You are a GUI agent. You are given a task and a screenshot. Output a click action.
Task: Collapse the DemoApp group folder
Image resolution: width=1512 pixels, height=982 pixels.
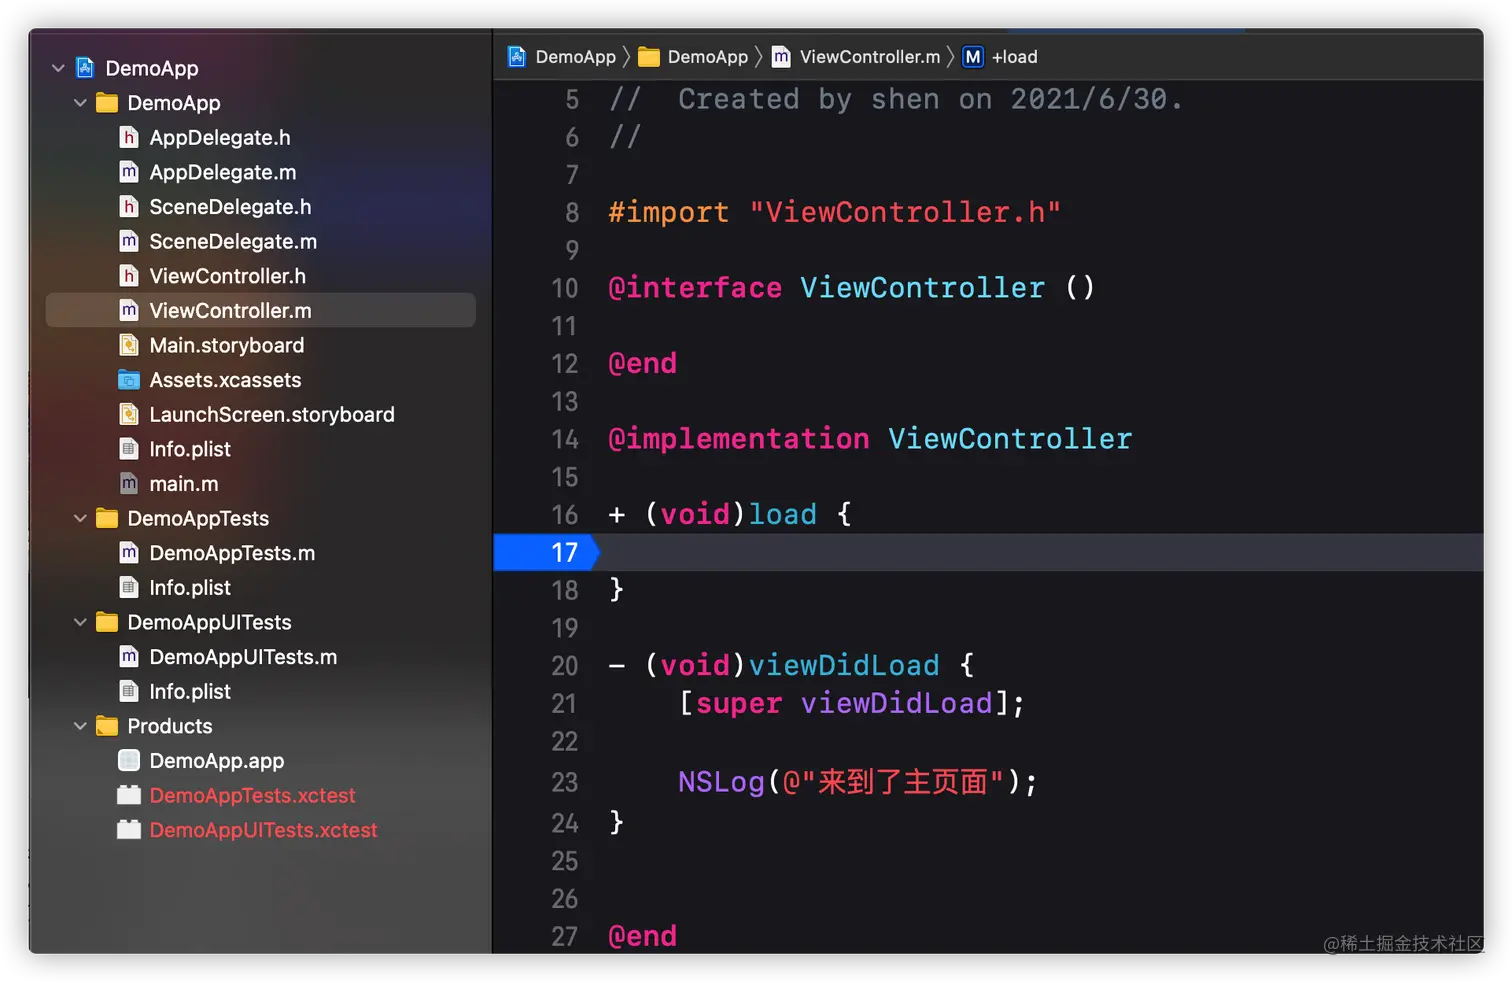point(80,103)
